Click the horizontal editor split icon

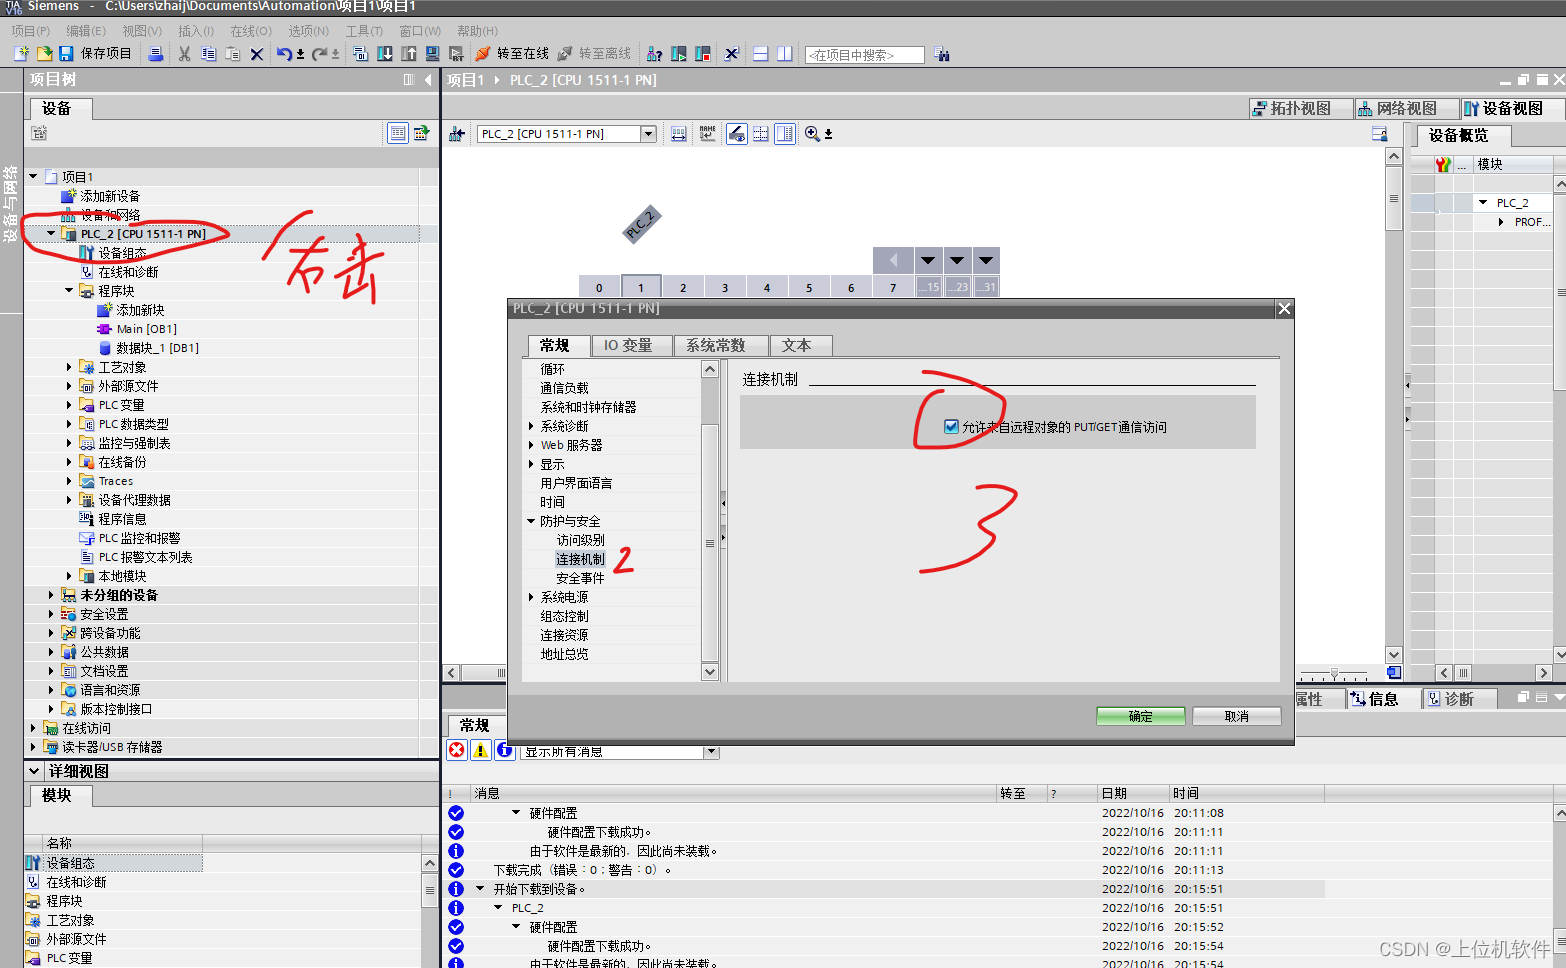(x=761, y=54)
